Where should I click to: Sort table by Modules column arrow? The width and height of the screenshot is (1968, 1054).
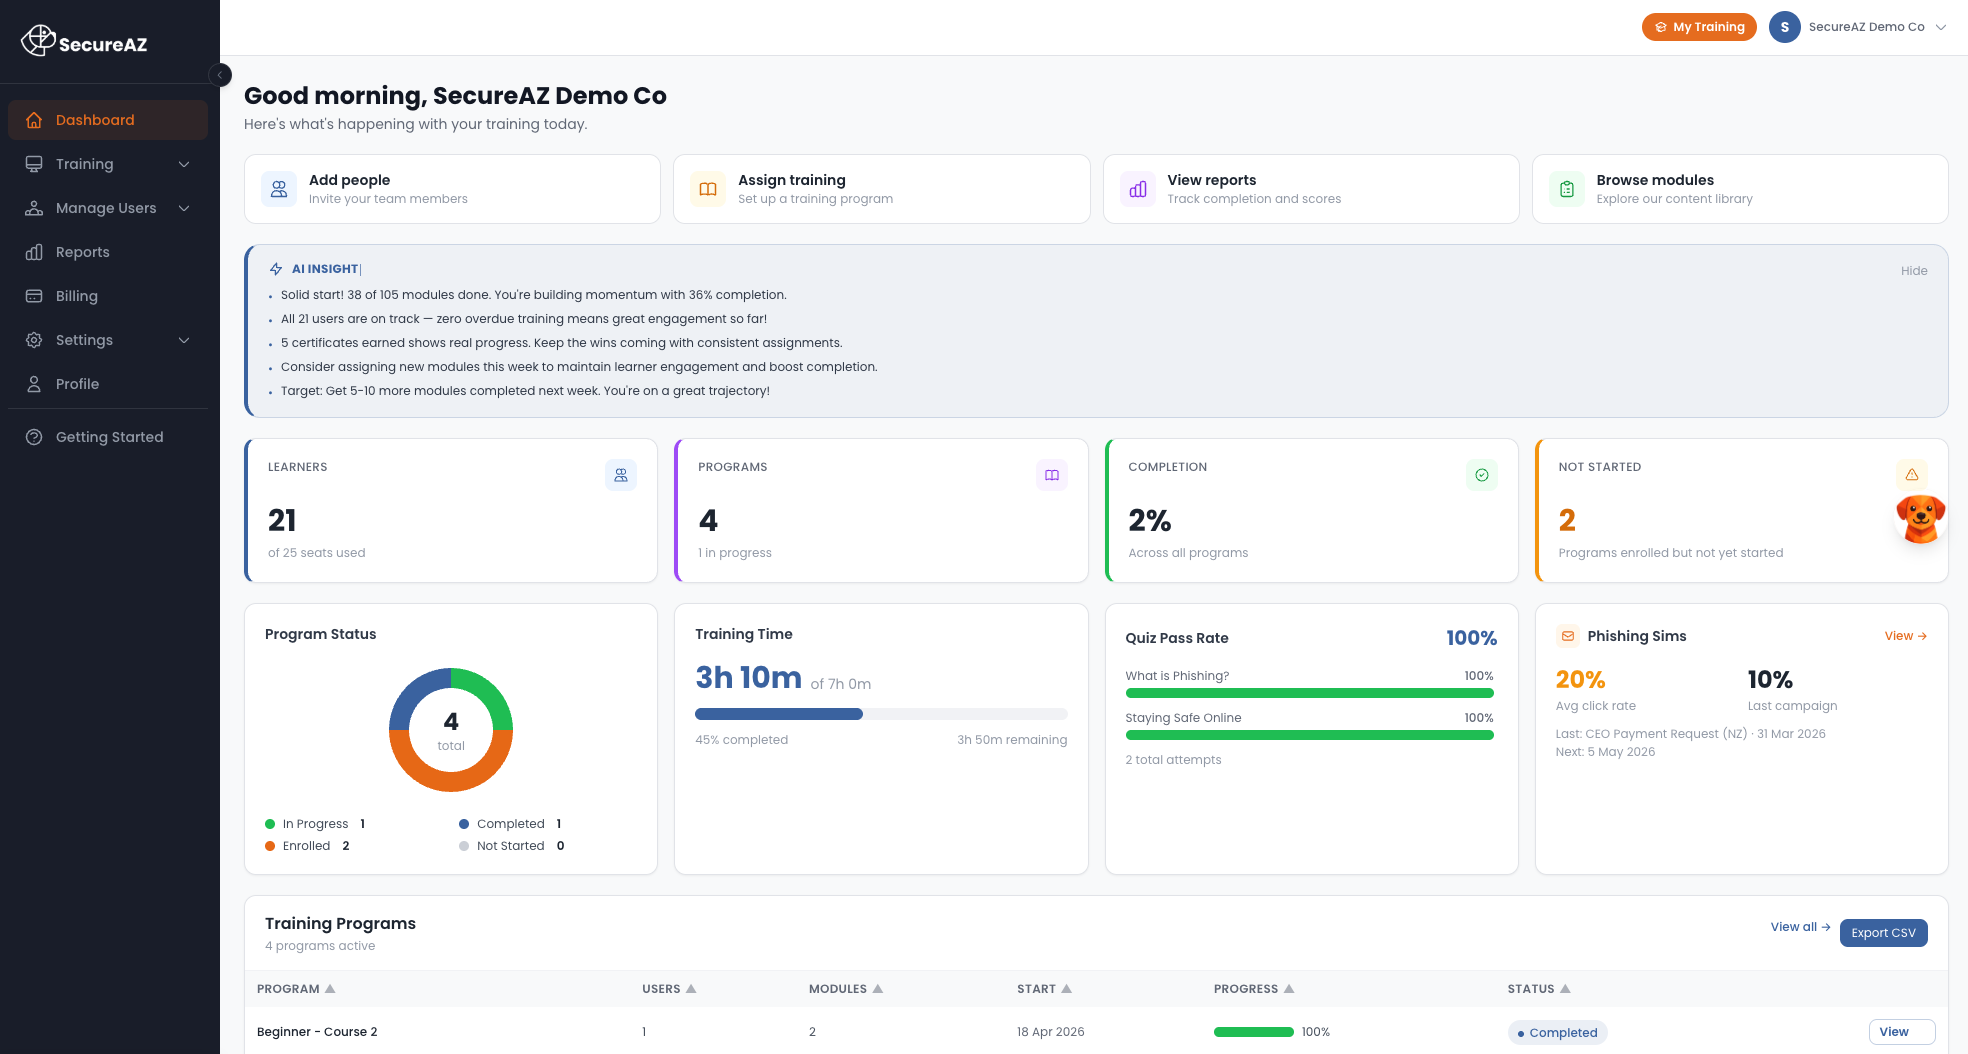click(878, 988)
